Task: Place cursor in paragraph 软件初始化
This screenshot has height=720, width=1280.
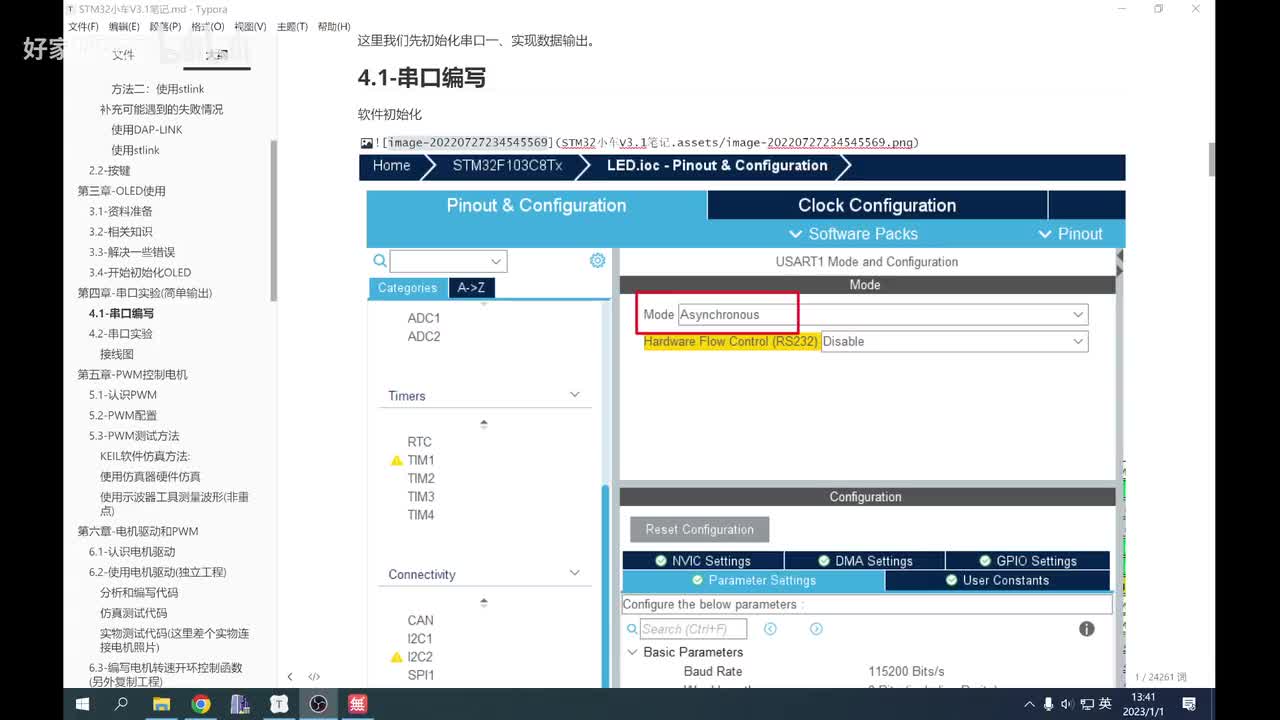Action: pos(390,115)
